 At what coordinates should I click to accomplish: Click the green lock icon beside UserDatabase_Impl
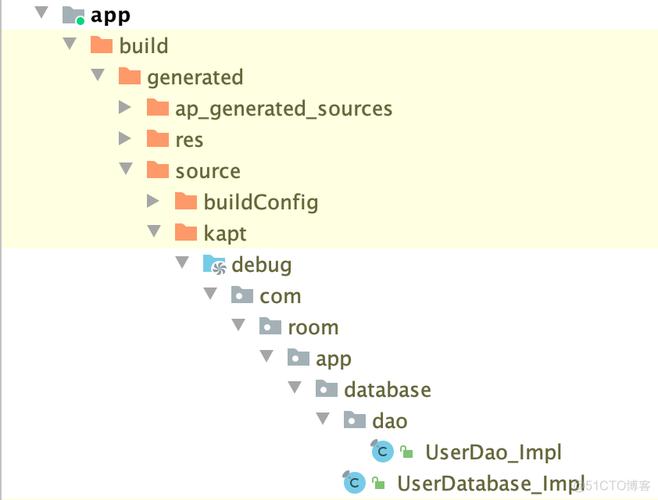click(378, 483)
